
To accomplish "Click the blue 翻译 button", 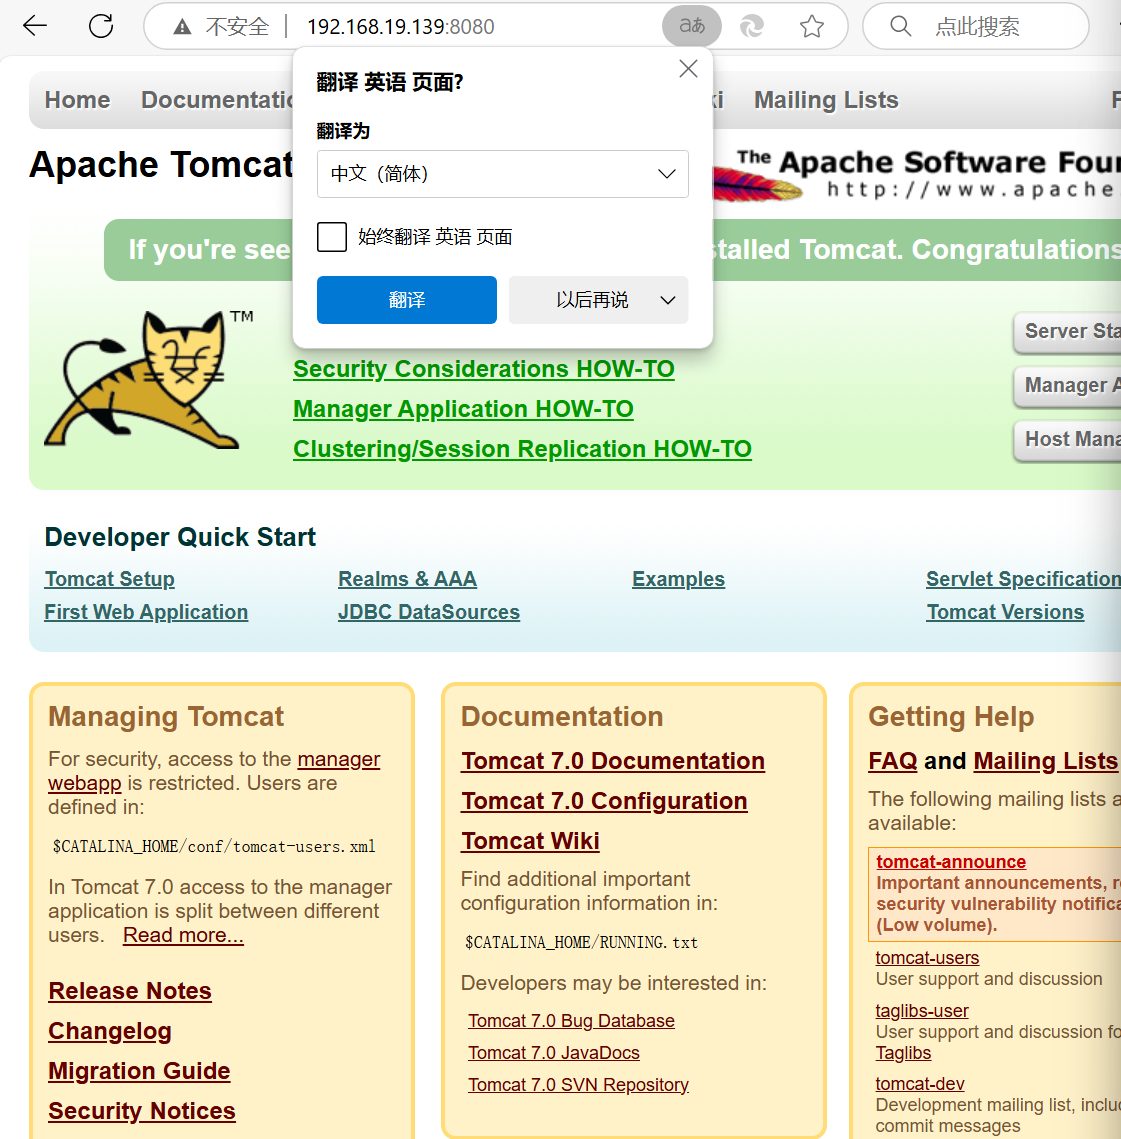I will (x=406, y=300).
